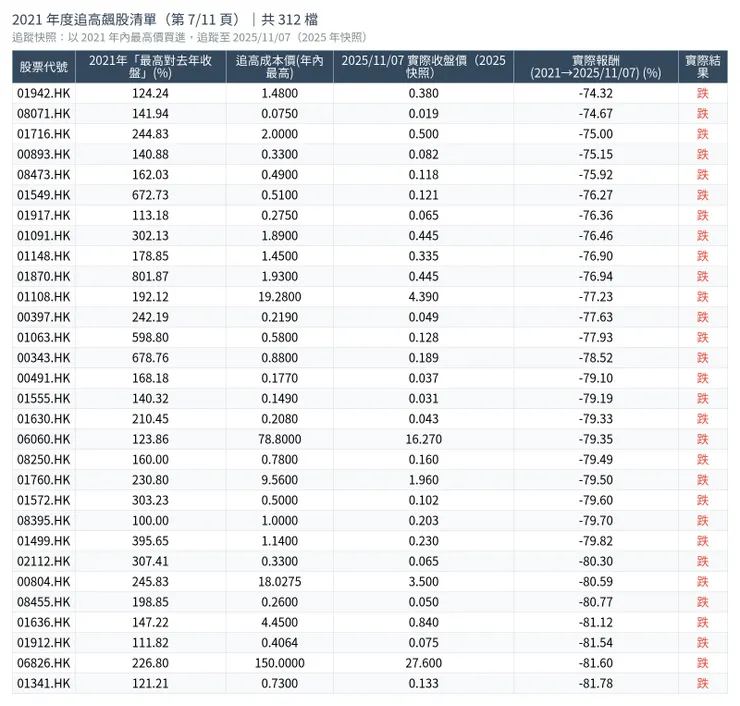Select the 0.1770 cost price cell
Viewport: 740px width, 706px height.
click(x=279, y=378)
